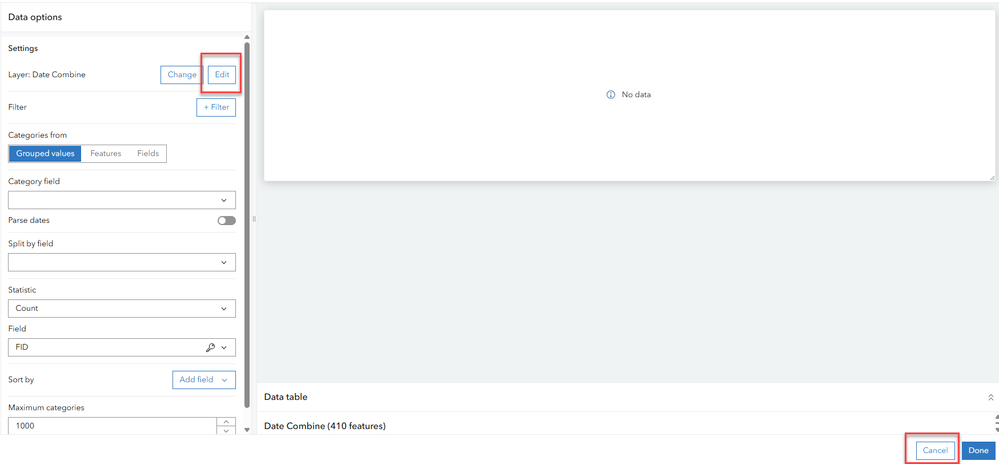
Task: Collapse Data table with double chevron icon
Action: [991, 397]
